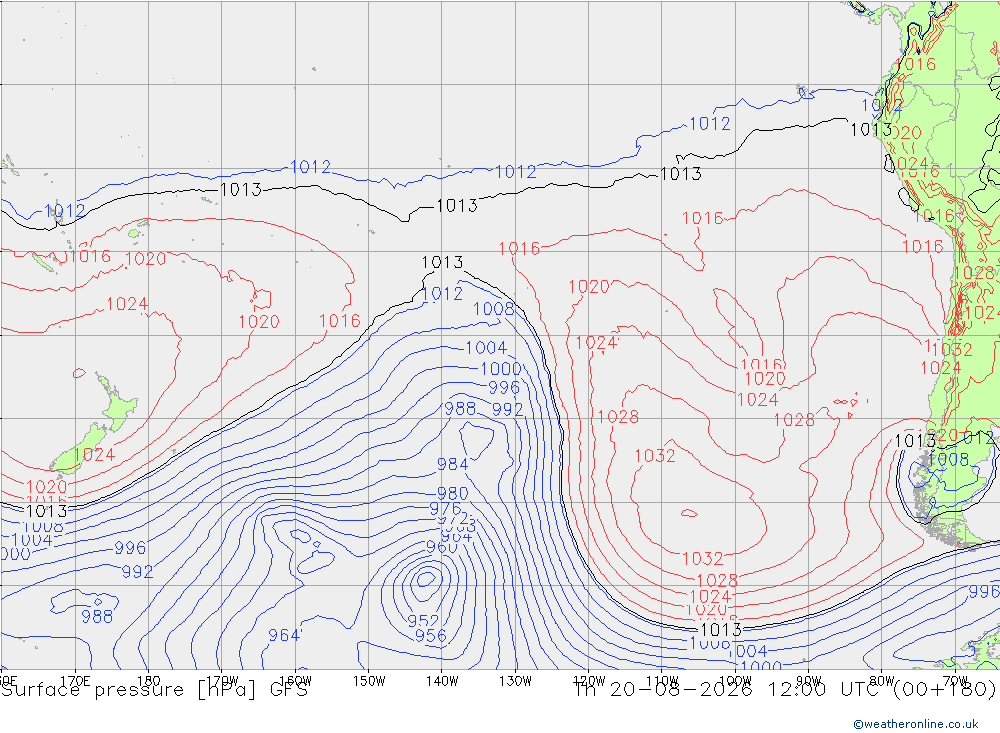Click the 110W longitude axis label
1000x733 pixels.
click(662, 681)
